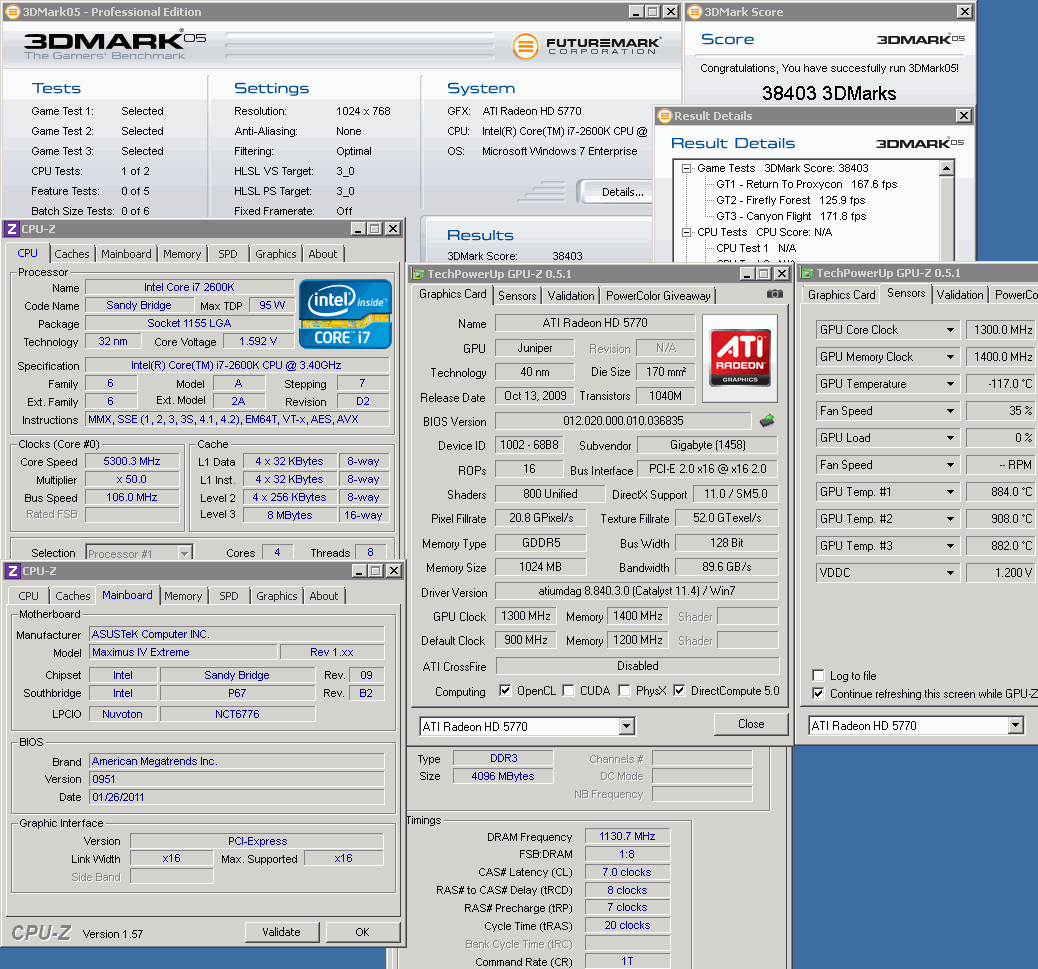Open the GPU Temp. #1 sensor dropdown
Screen dimensions: 1038x969
(950, 492)
